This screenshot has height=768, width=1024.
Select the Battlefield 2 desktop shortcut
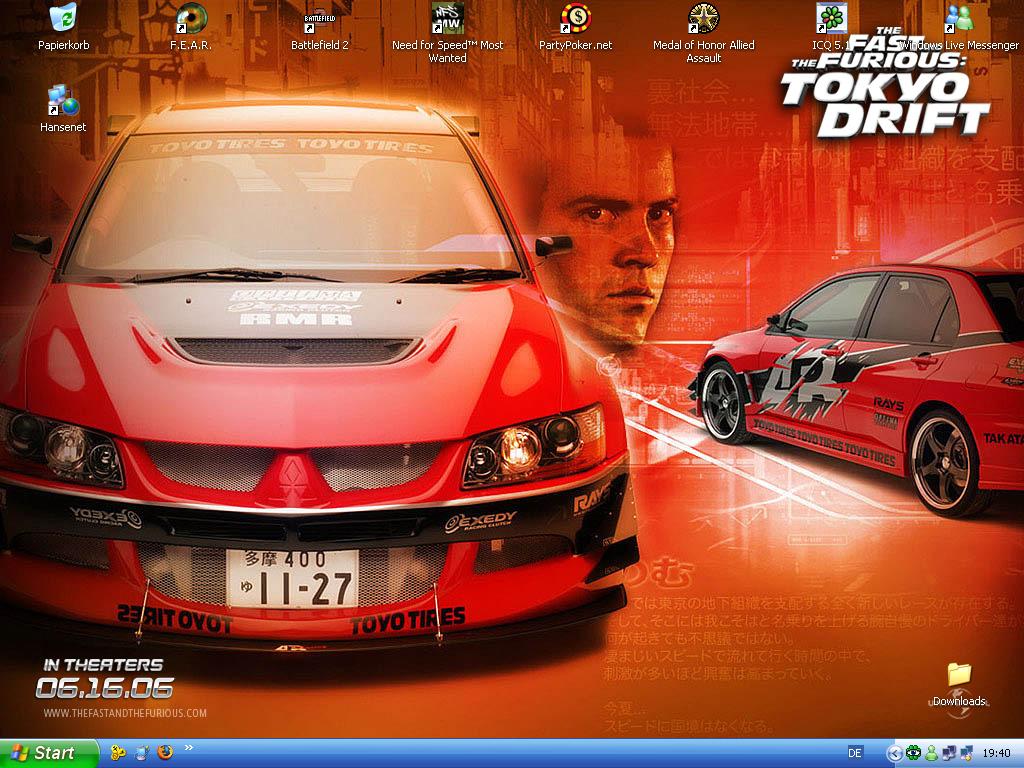(x=319, y=18)
